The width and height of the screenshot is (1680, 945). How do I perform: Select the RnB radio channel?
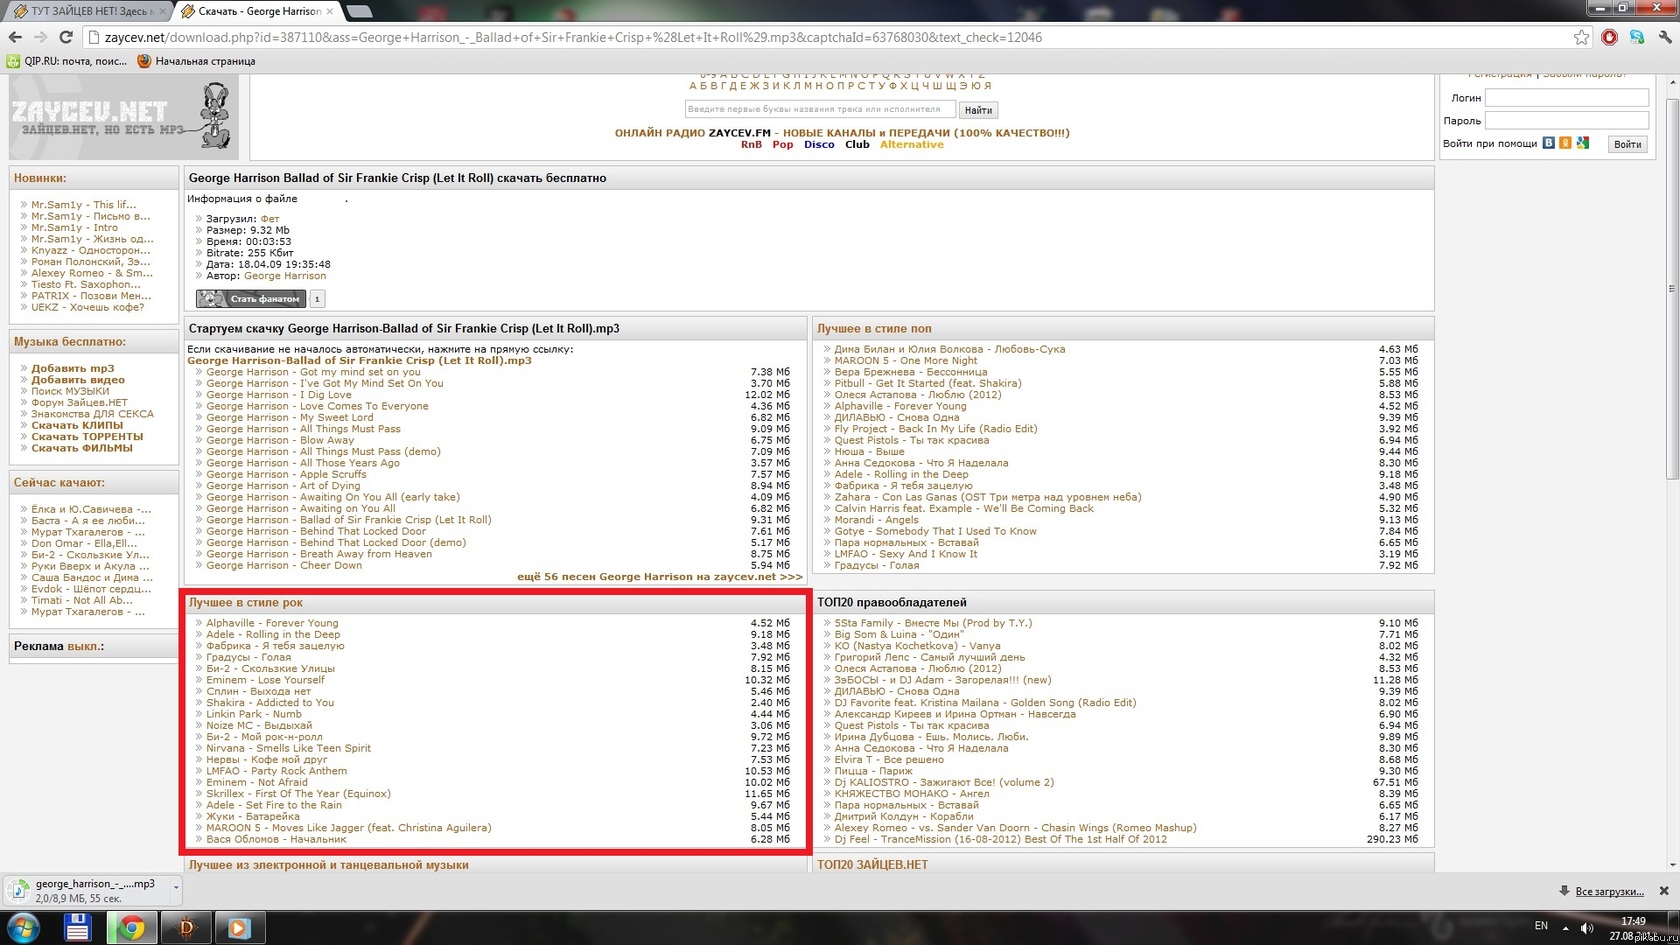click(751, 145)
